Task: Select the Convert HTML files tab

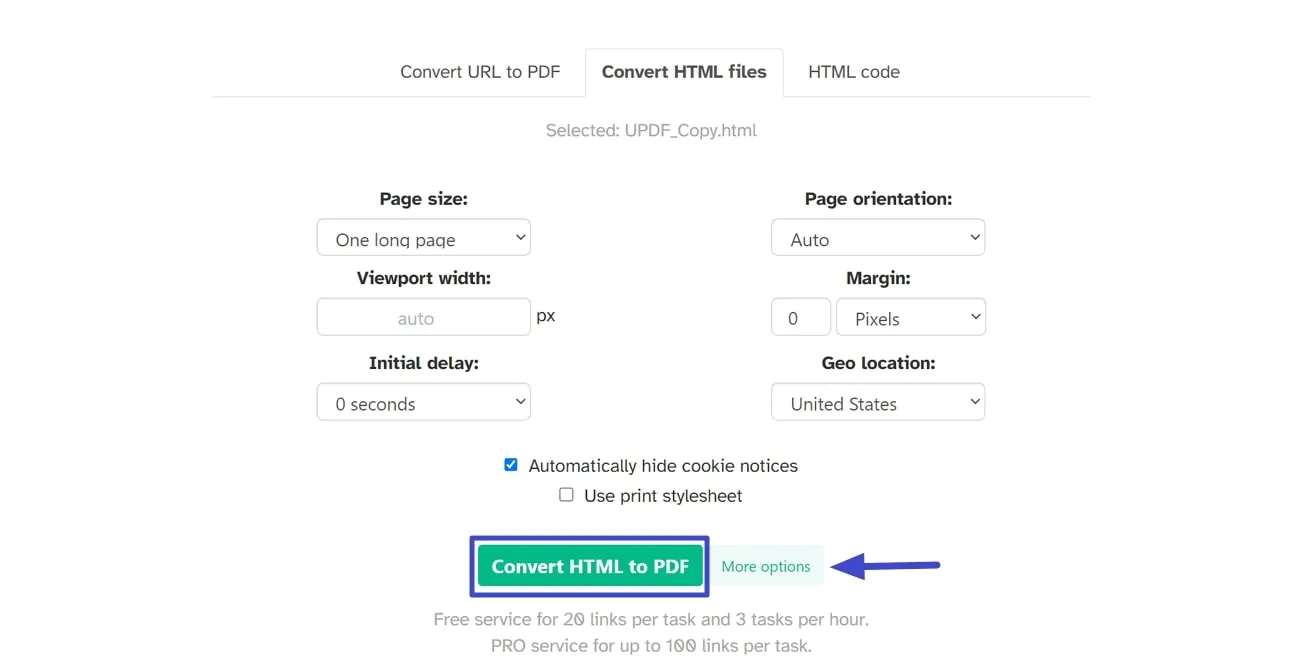Action: 684,71
